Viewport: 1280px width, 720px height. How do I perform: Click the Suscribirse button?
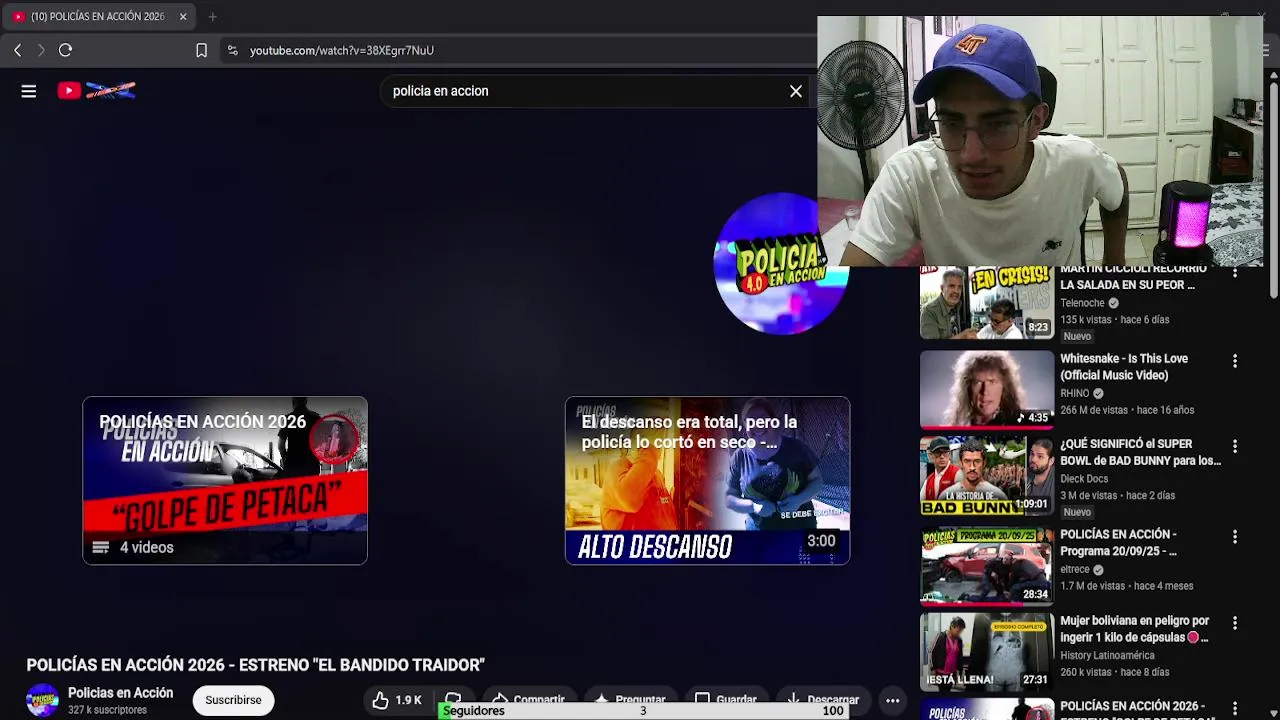[x=233, y=700]
